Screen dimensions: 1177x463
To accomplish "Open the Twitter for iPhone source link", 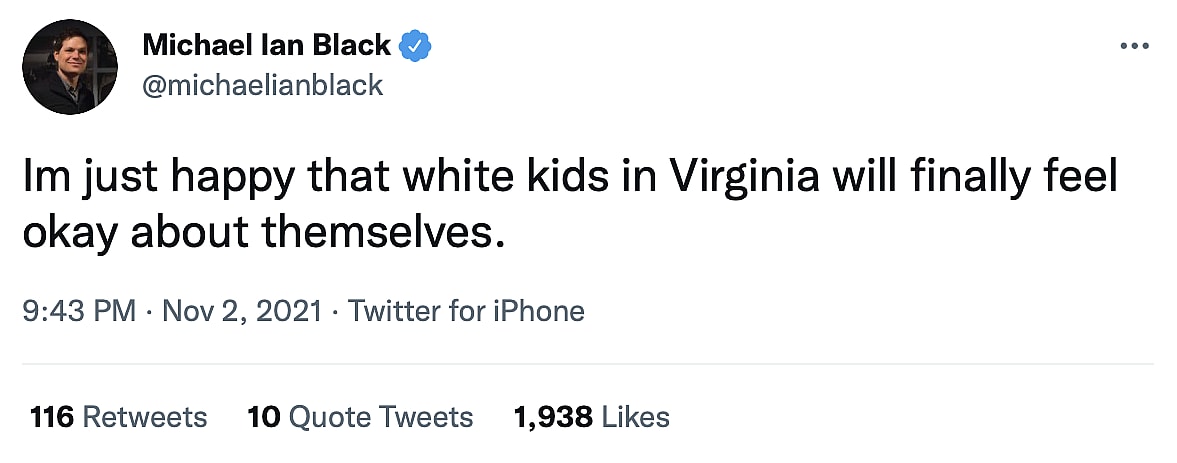I will coord(466,311).
